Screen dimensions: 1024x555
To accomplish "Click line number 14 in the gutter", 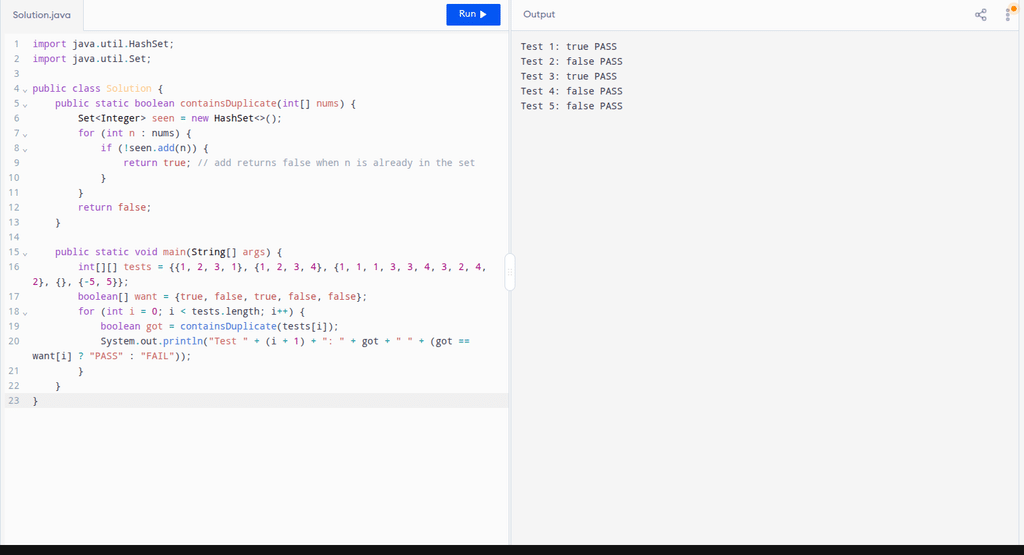I will coord(14,237).
